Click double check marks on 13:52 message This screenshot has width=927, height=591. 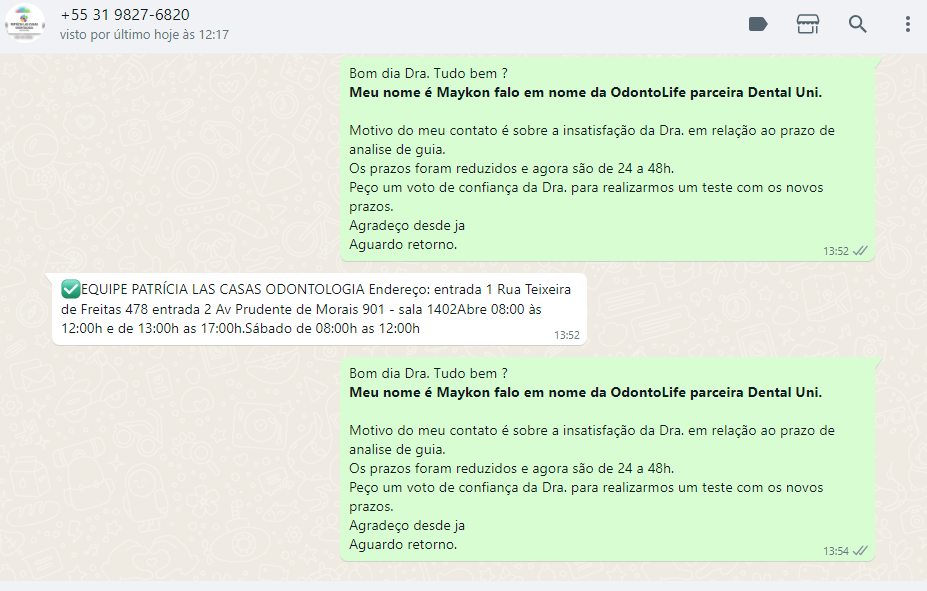coord(860,251)
